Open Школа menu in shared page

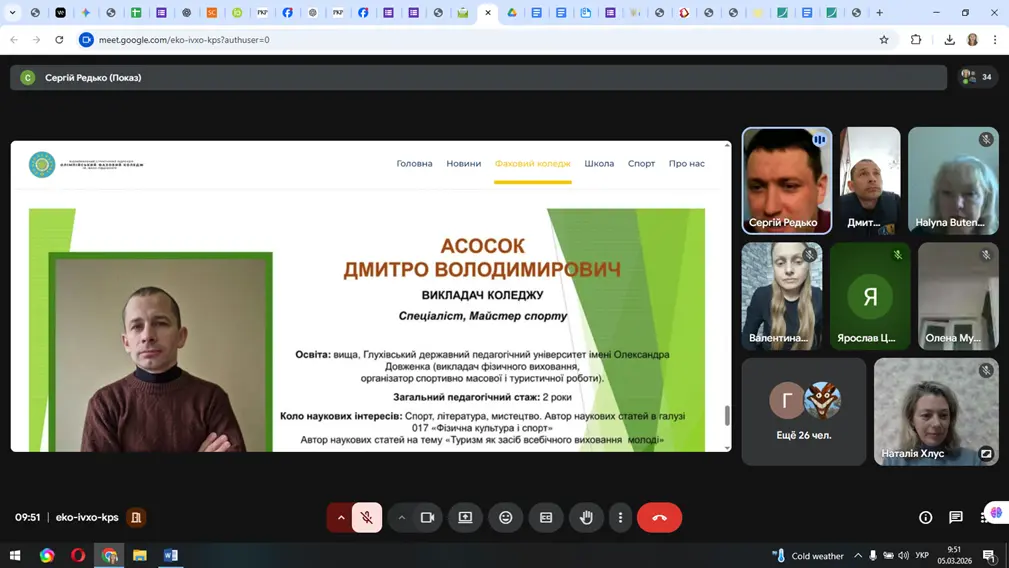coord(599,163)
